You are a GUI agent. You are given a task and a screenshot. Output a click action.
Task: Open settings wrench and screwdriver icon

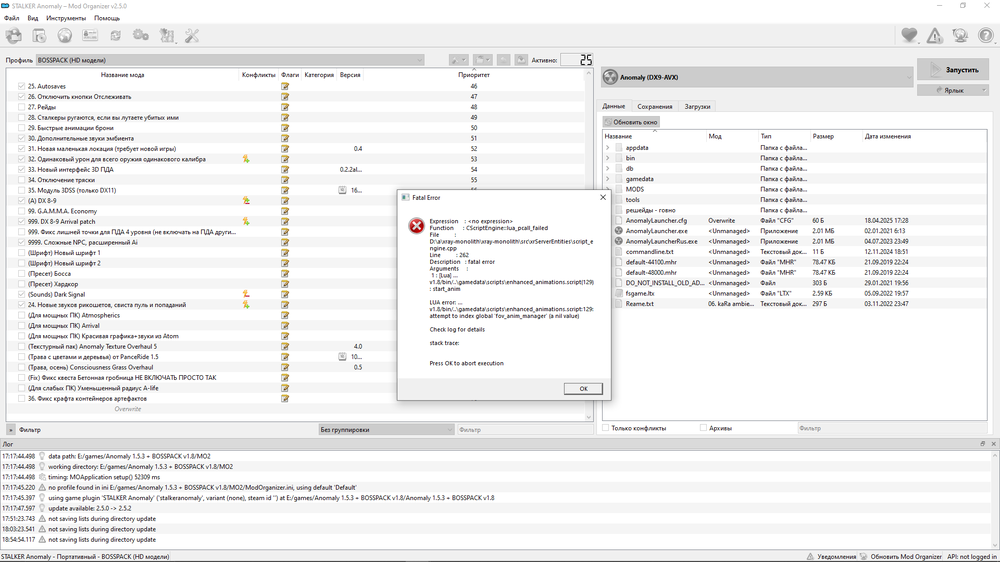pos(192,36)
